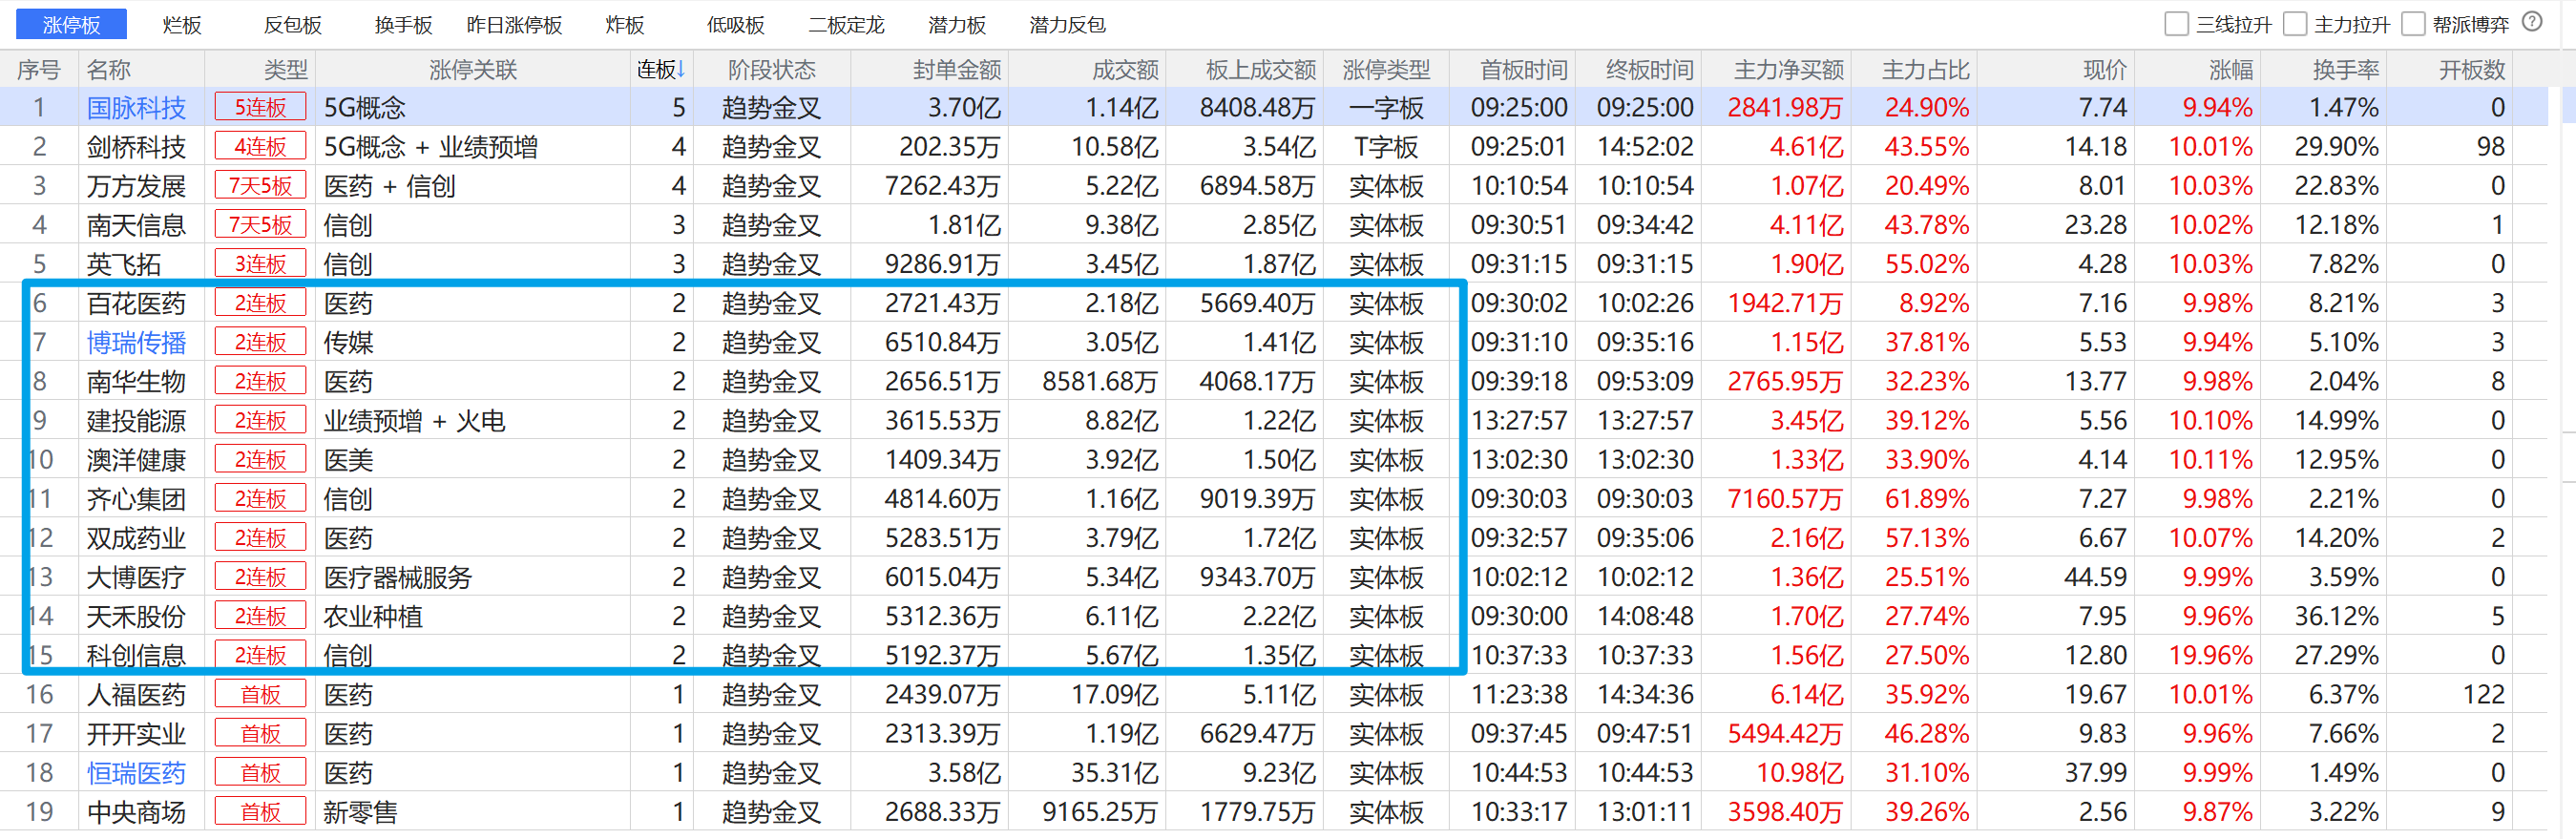Screen dimensions: 2576x839
Task: Sort by the 开板数 column header
Action: [x=2472, y=69]
